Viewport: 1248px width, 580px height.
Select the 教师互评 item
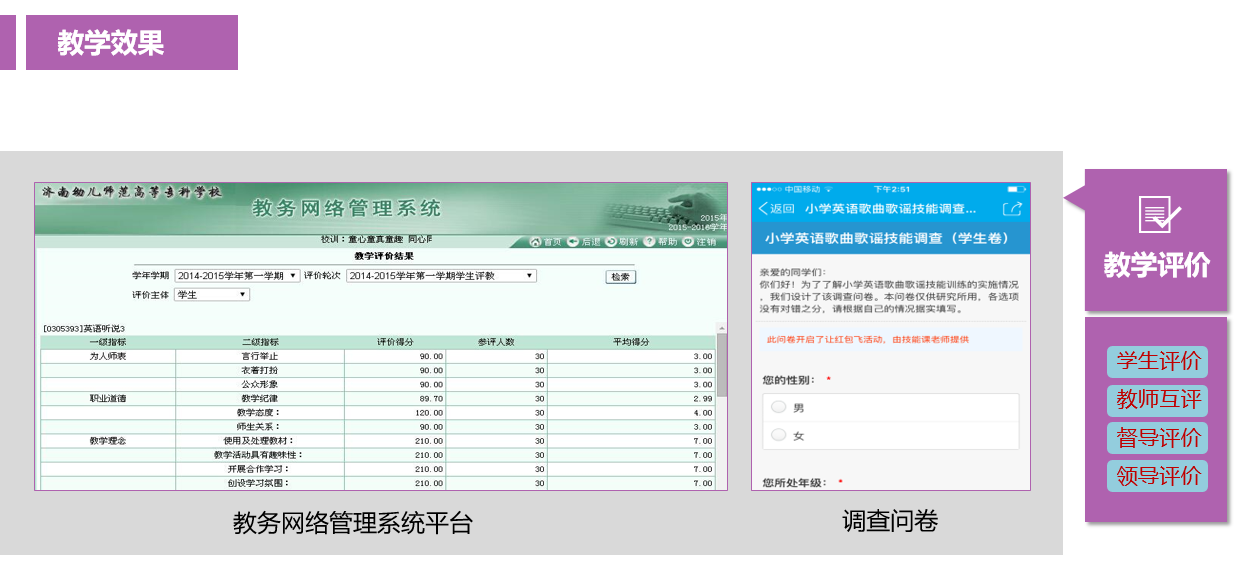(1157, 400)
